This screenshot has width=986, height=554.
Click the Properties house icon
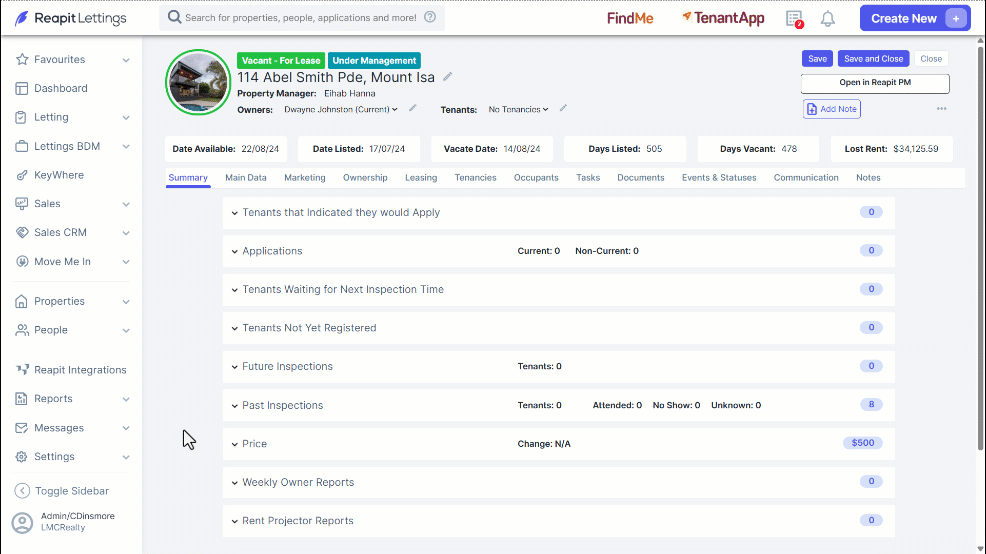(22, 301)
